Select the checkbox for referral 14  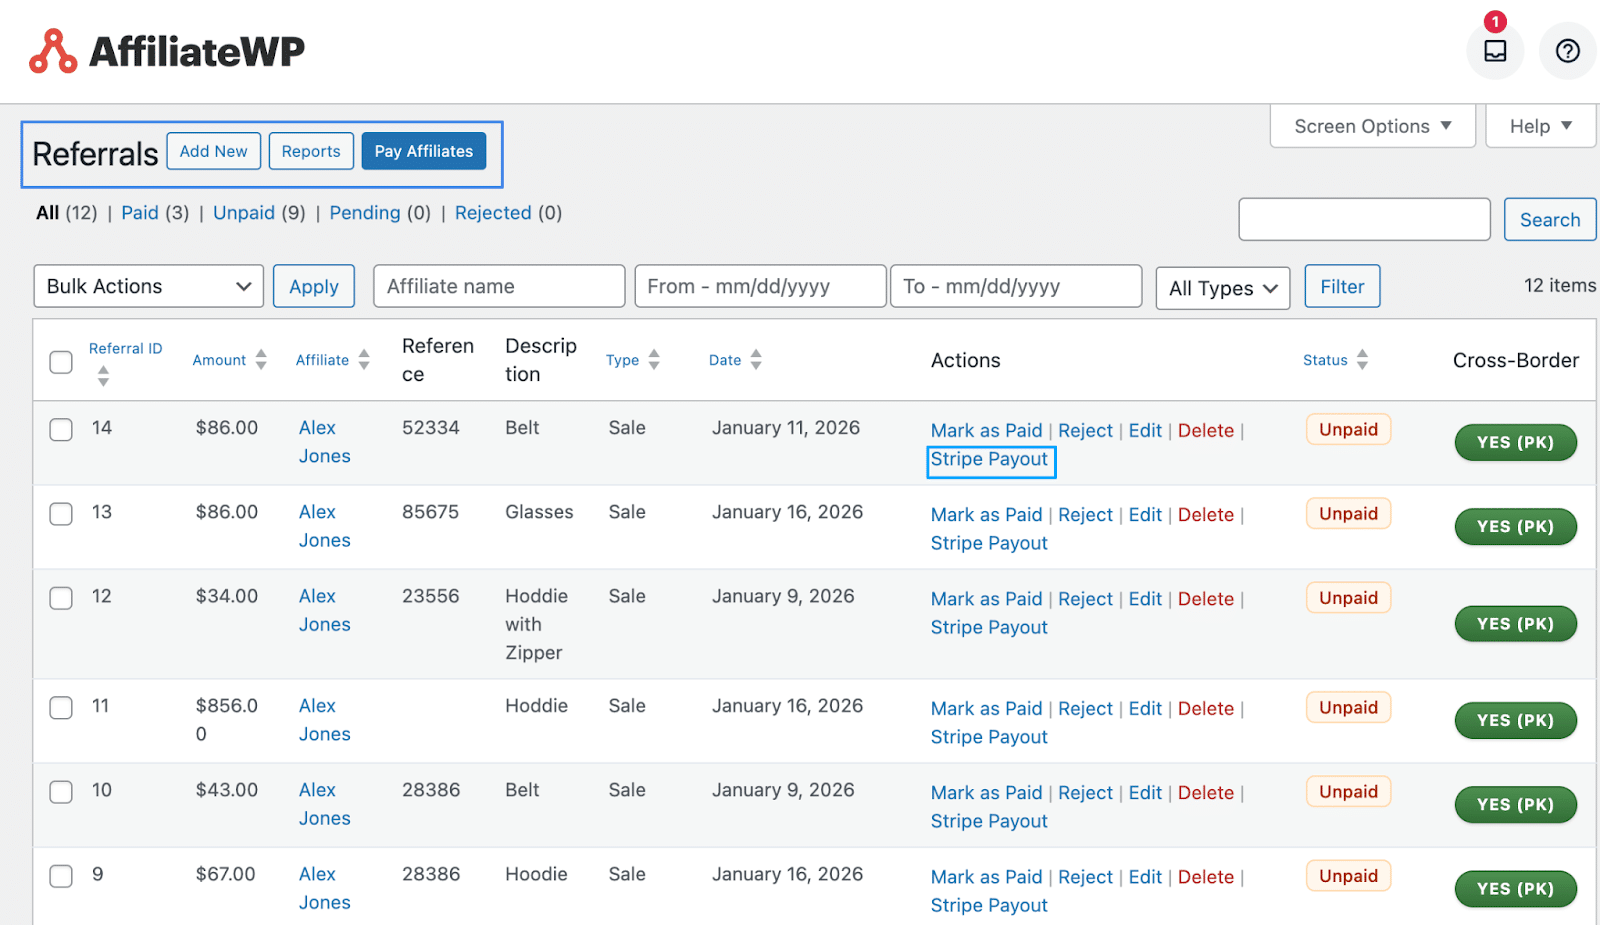pyautogui.click(x=61, y=430)
